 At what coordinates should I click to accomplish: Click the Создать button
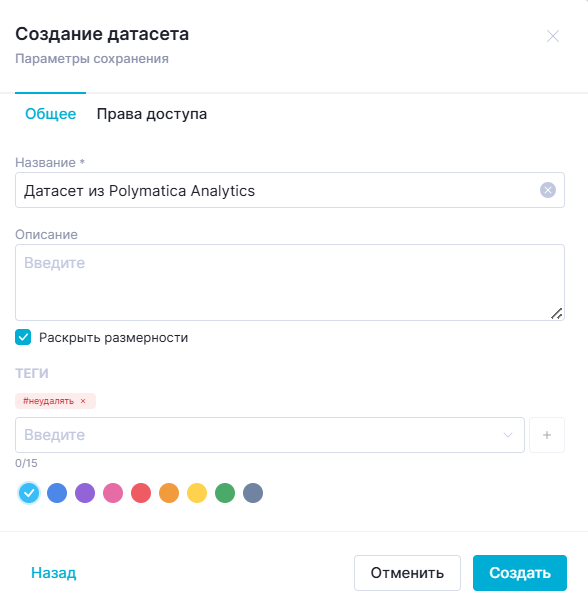tap(519, 573)
